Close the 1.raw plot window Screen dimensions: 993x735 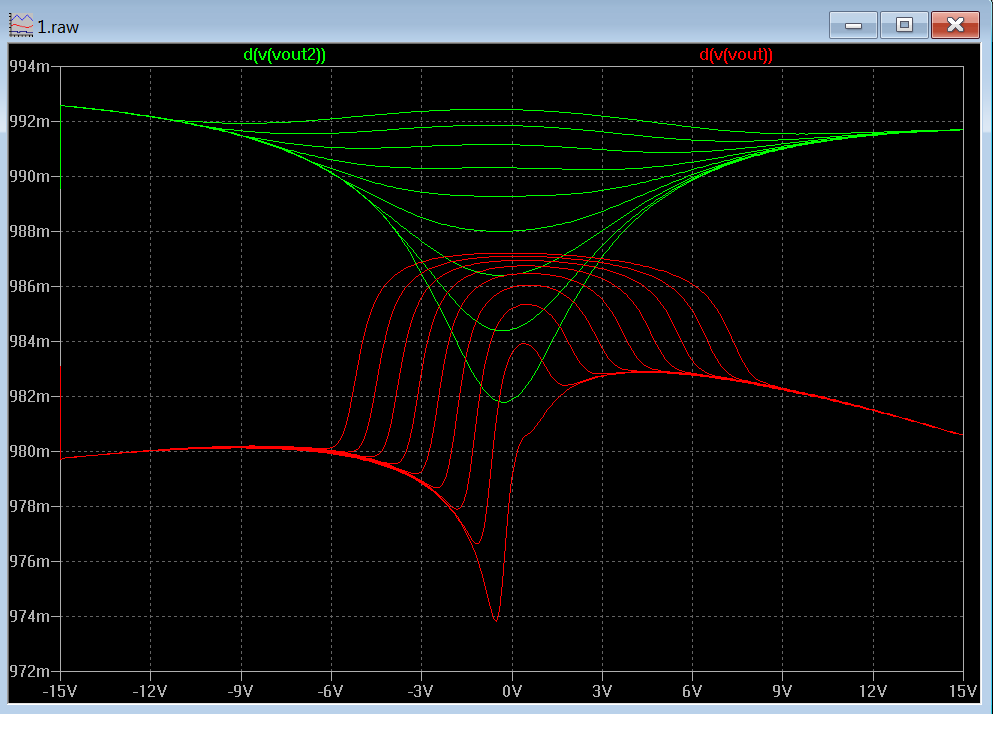[955, 25]
